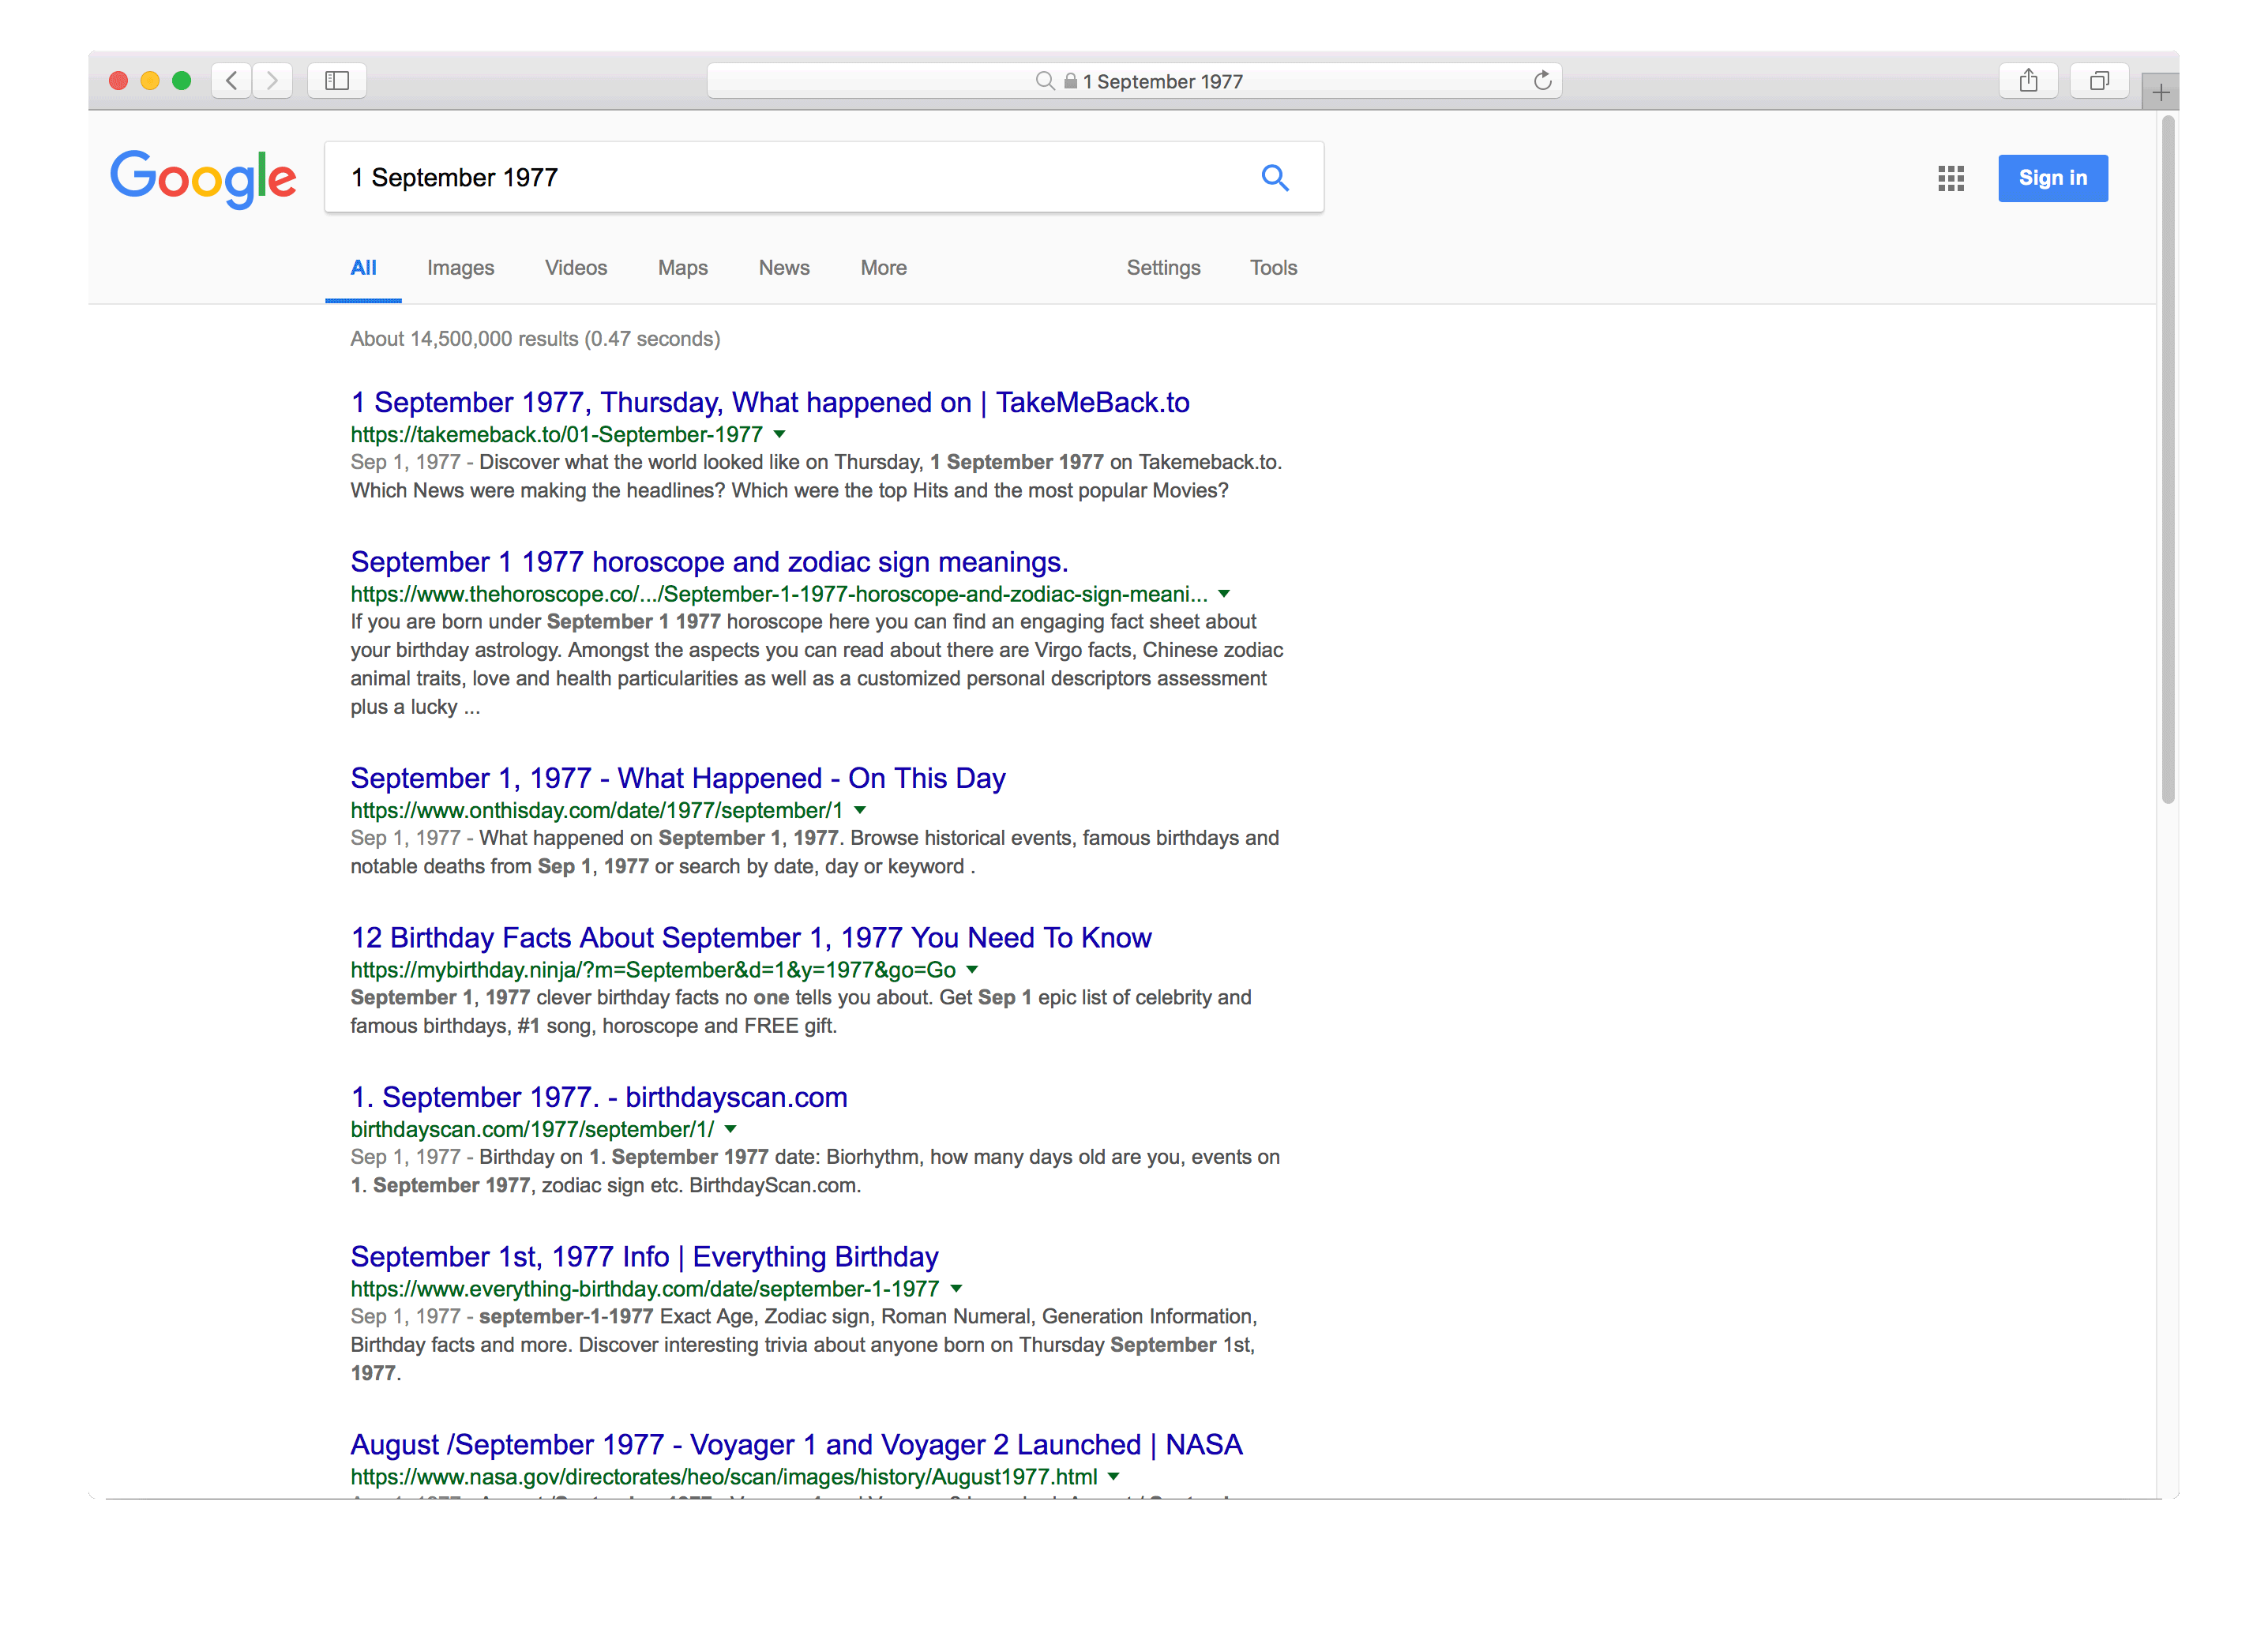Click the lock icon in address bar
Screen dimensions: 2268x1625
click(x=1070, y=81)
